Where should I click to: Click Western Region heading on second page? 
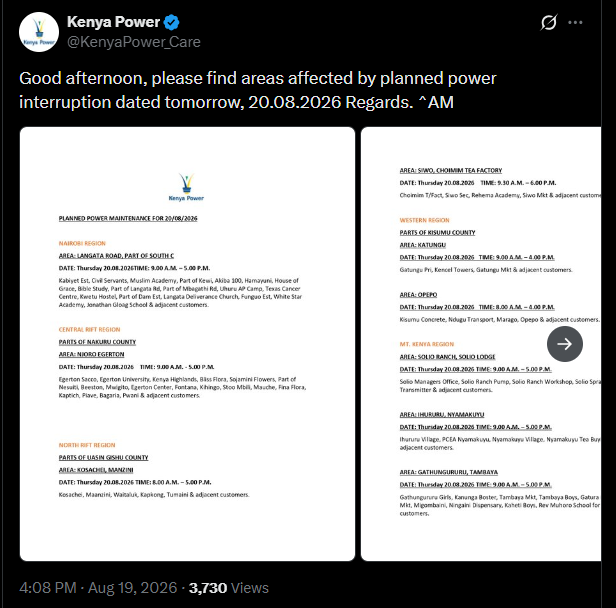pyautogui.click(x=424, y=220)
